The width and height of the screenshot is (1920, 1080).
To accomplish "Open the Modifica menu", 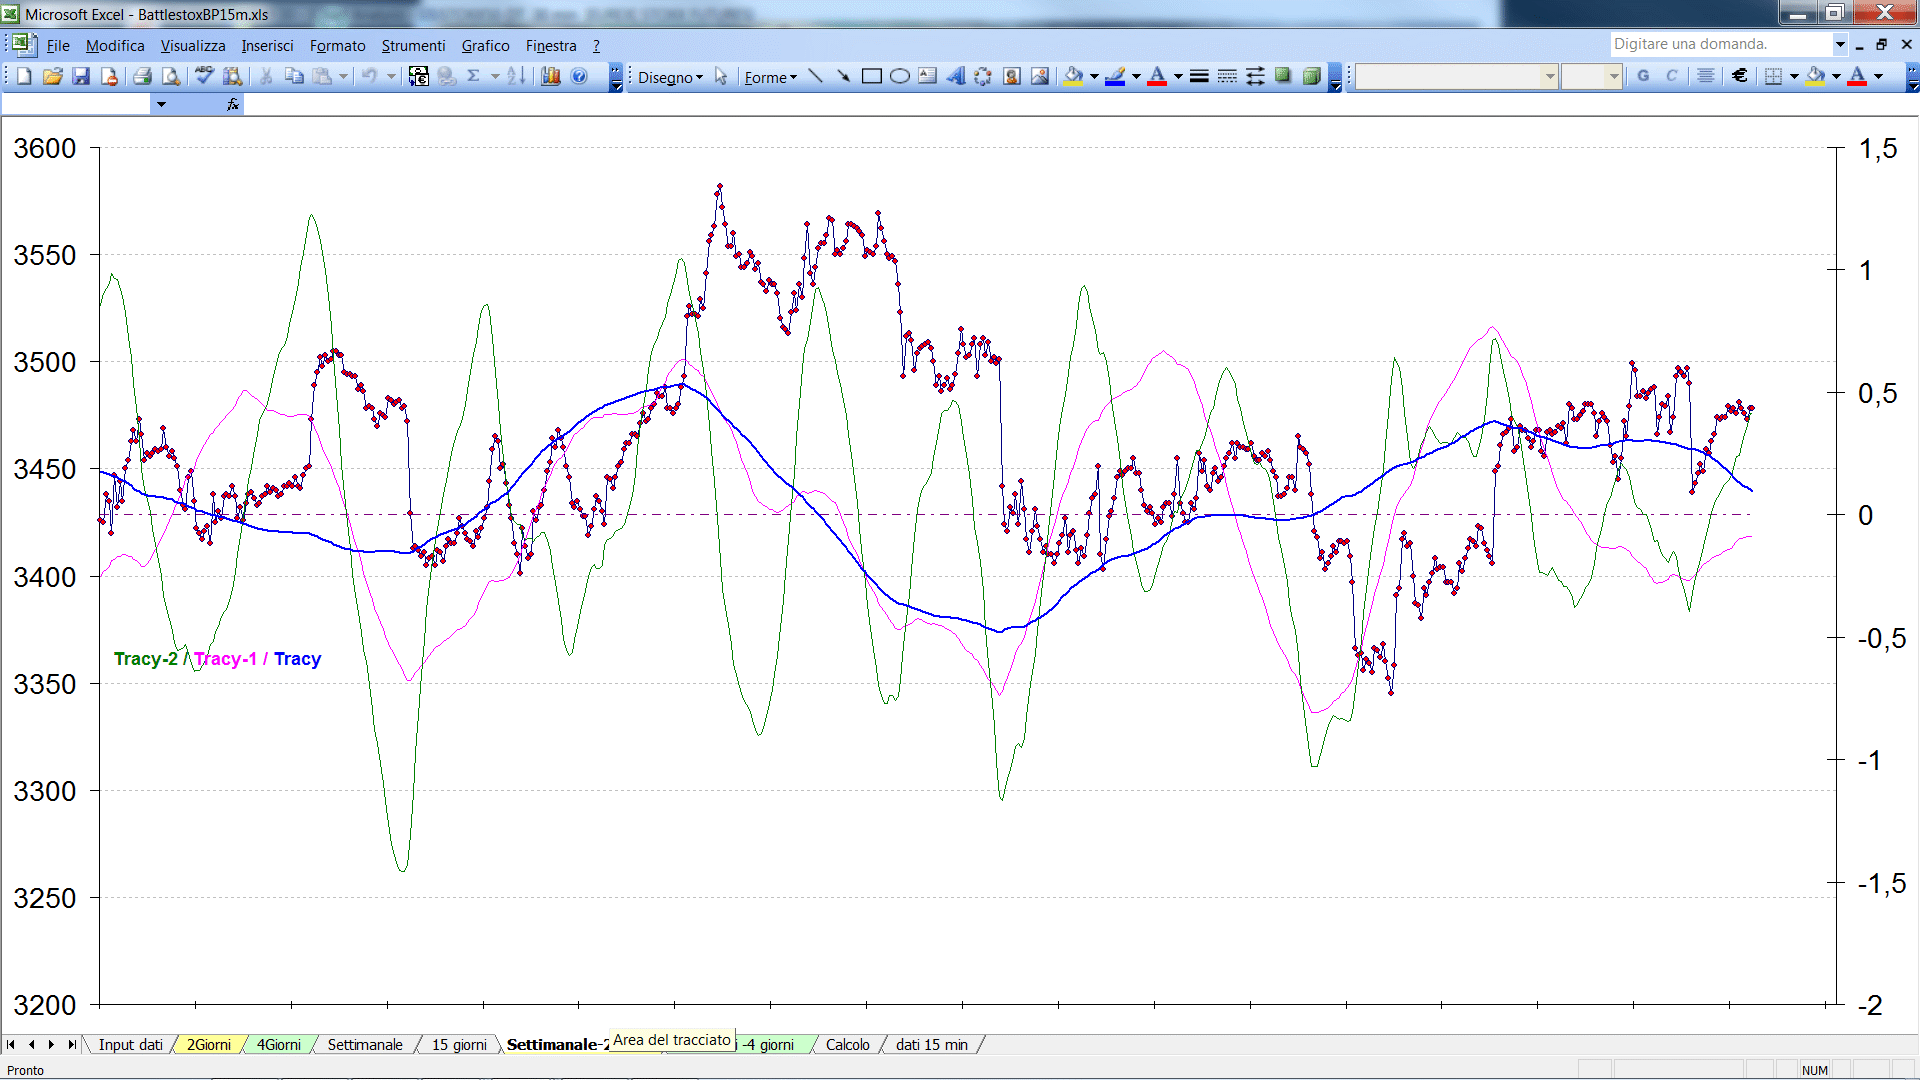I will tap(115, 45).
